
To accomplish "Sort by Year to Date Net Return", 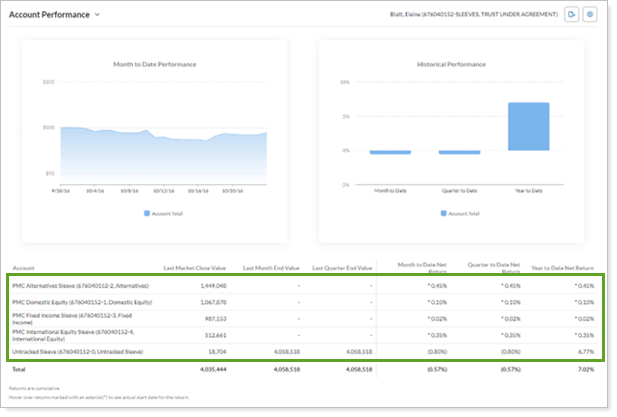I will (562, 268).
